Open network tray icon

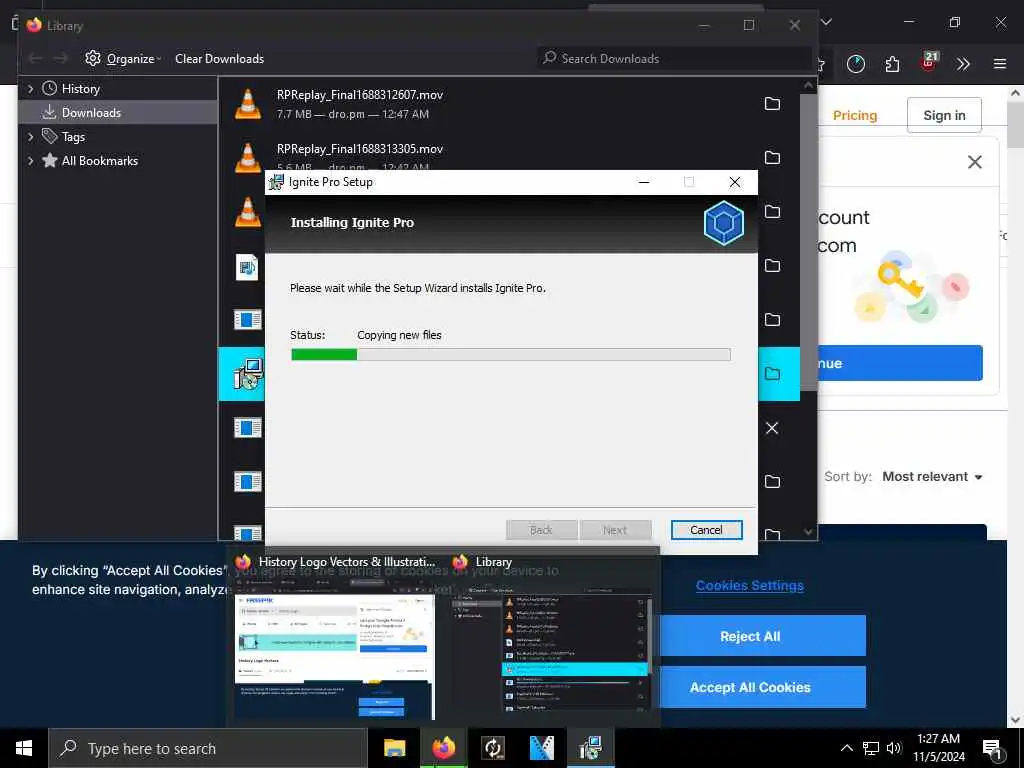(x=871, y=748)
